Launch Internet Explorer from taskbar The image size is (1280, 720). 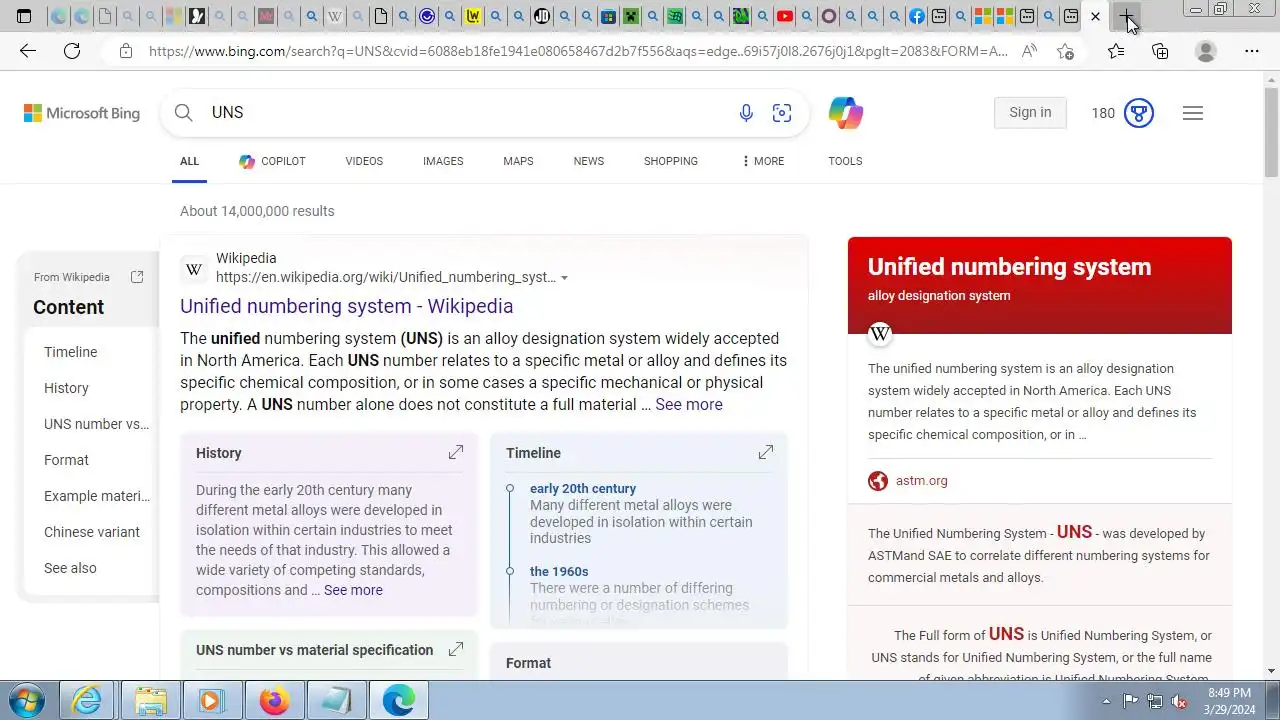pos(87,700)
